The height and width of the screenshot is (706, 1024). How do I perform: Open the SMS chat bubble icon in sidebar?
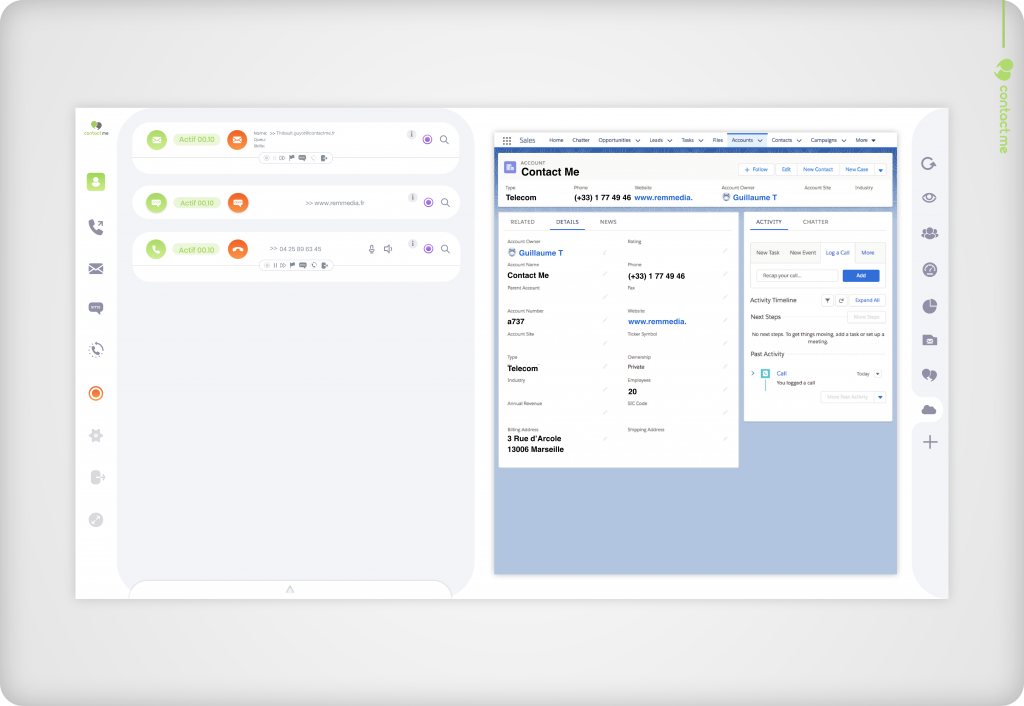tap(96, 308)
